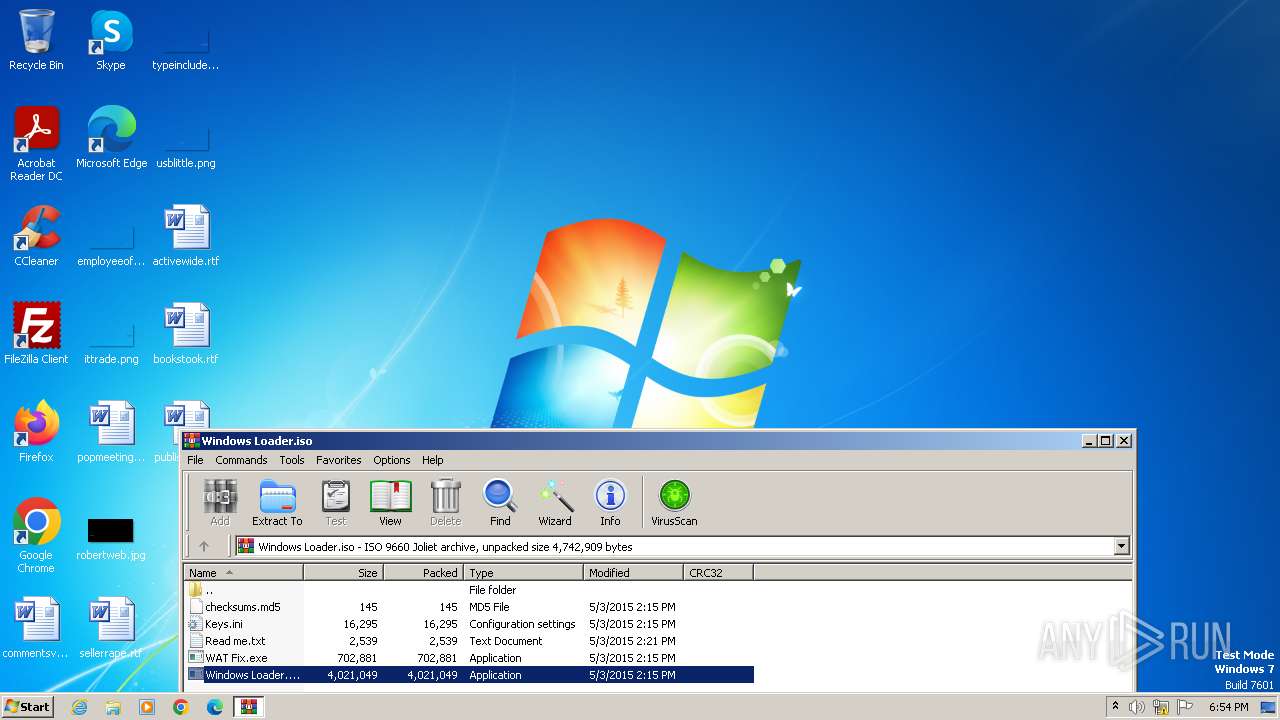This screenshot has width=1280, height=720.
Task: Click the Delete trash icon
Action: 445,502
